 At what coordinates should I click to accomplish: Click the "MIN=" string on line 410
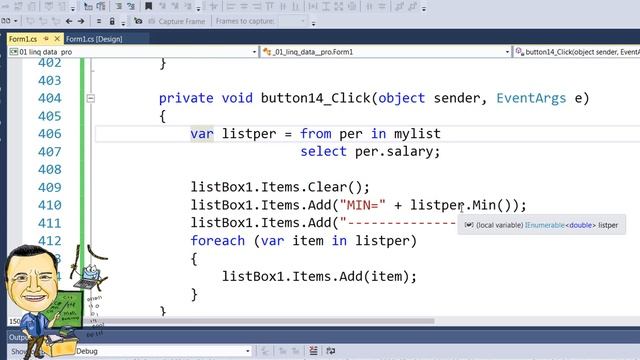pyautogui.click(x=362, y=205)
